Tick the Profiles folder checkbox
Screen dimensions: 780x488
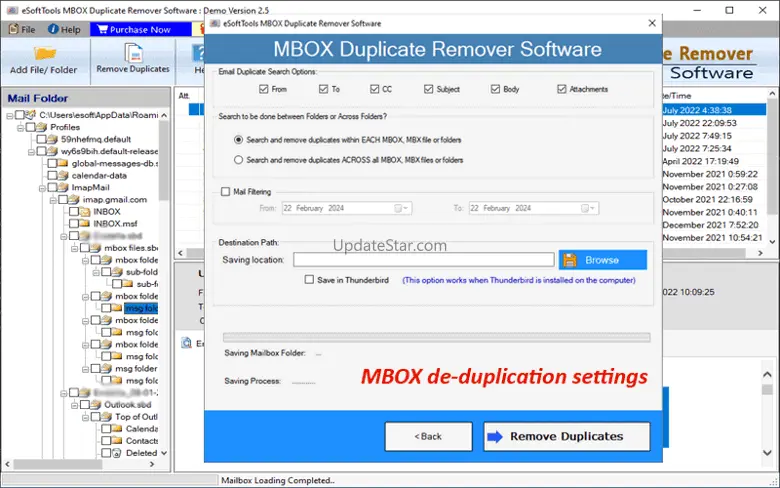coord(30,127)
